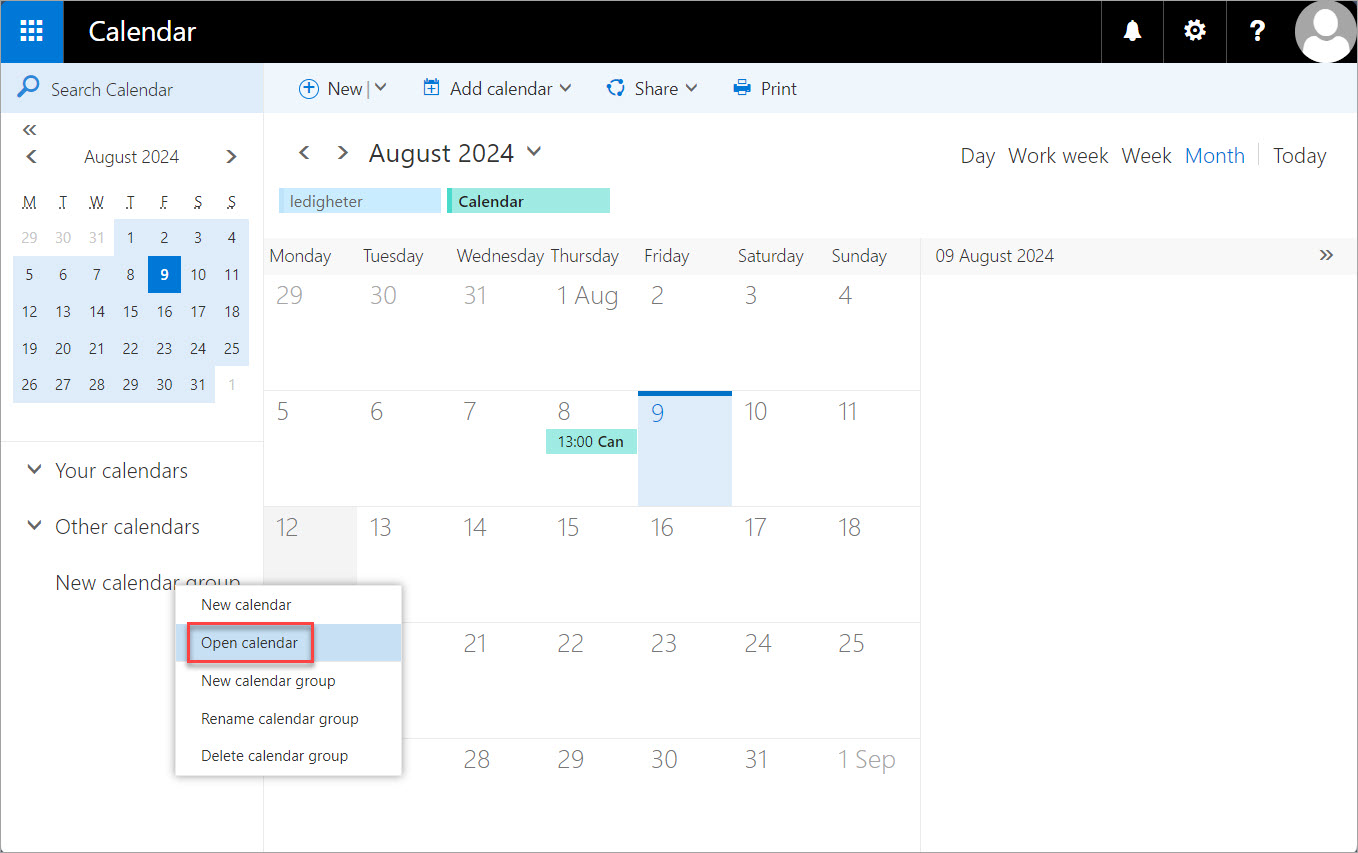Select the ledigheter calendar tab
This screenshot has height=853, width=1358.
pyautogui.click(x=360, y=201)
